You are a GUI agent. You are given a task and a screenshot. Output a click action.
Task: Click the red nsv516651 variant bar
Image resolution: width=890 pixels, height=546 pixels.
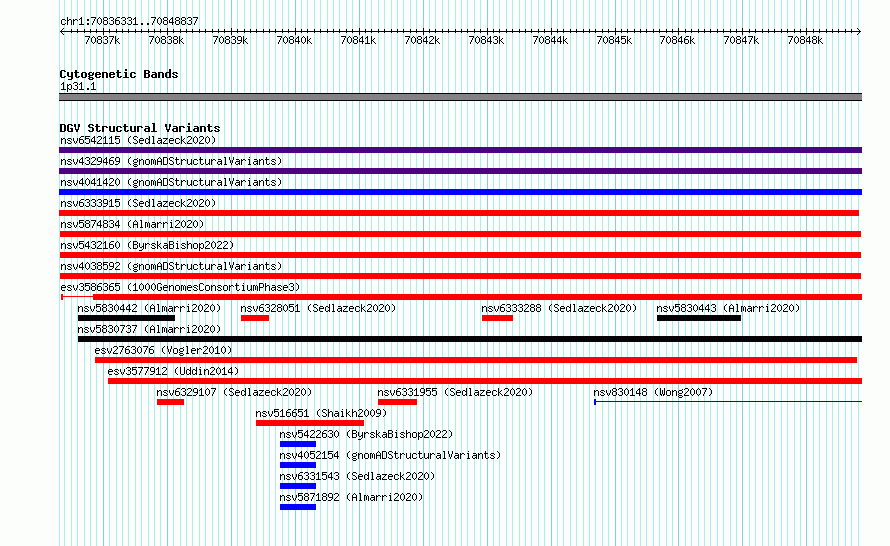(x=310, y=423)
